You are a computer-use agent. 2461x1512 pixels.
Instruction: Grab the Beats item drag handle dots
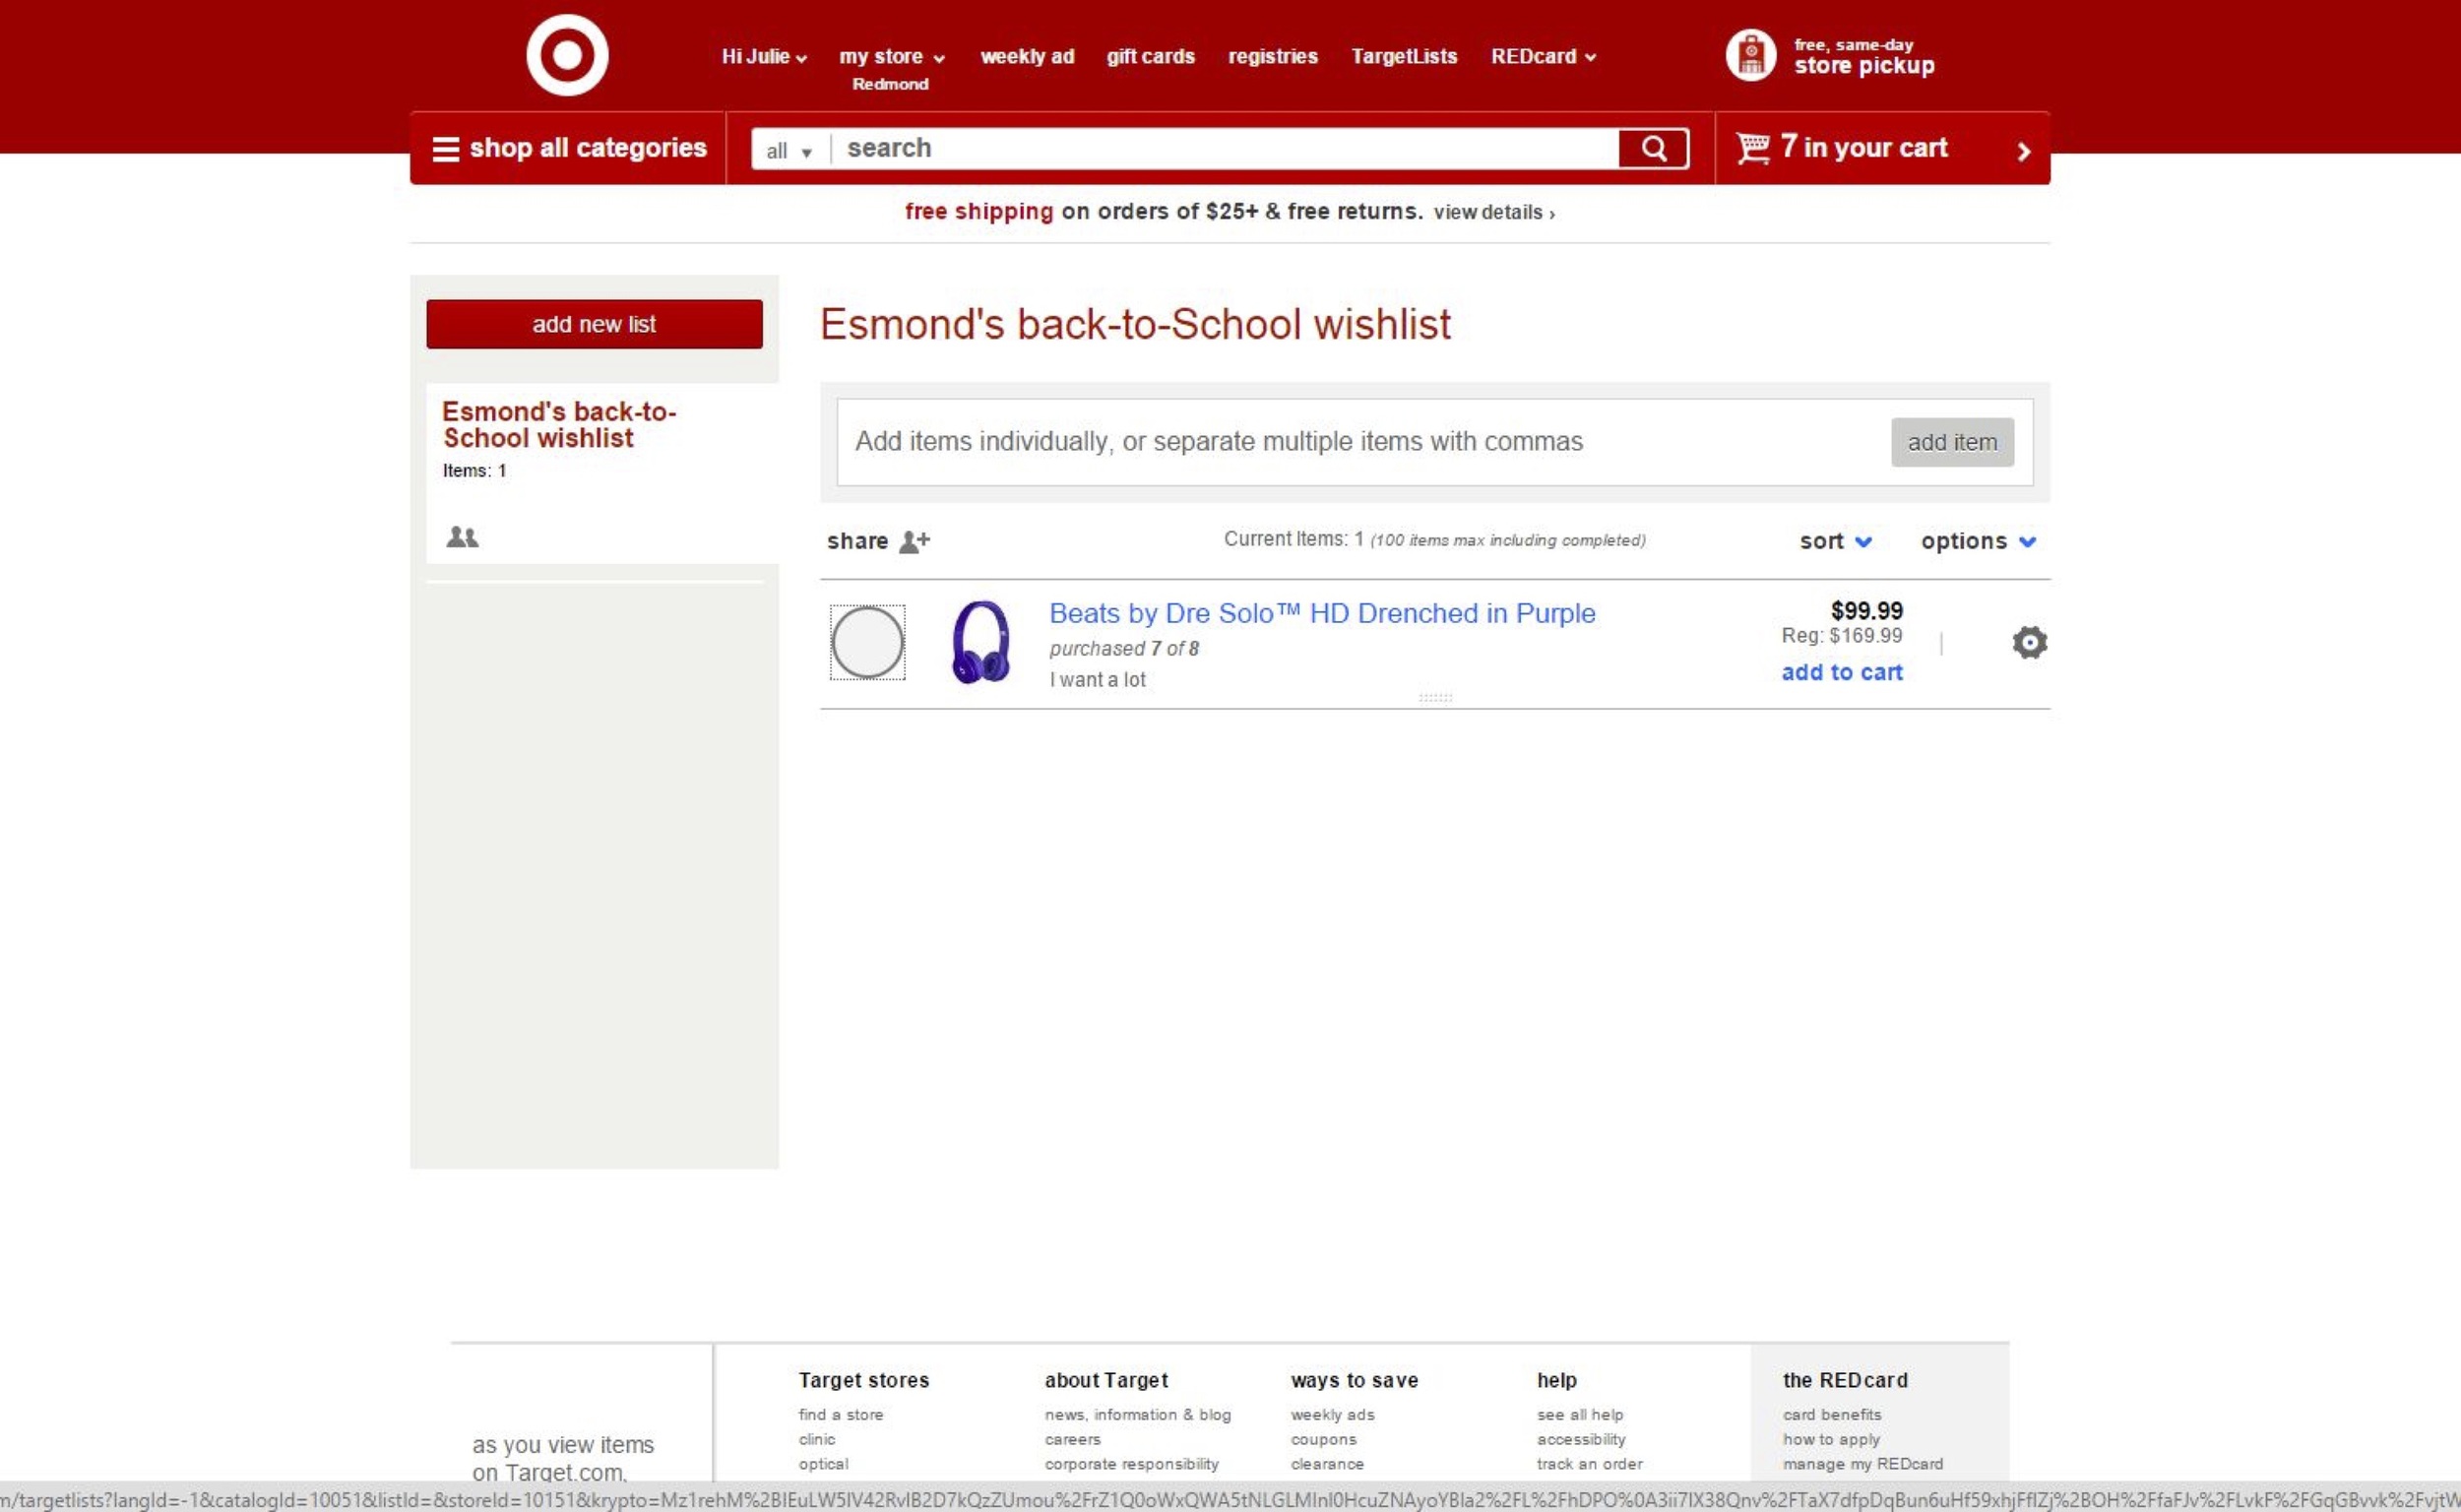(x=1435, y=697)
